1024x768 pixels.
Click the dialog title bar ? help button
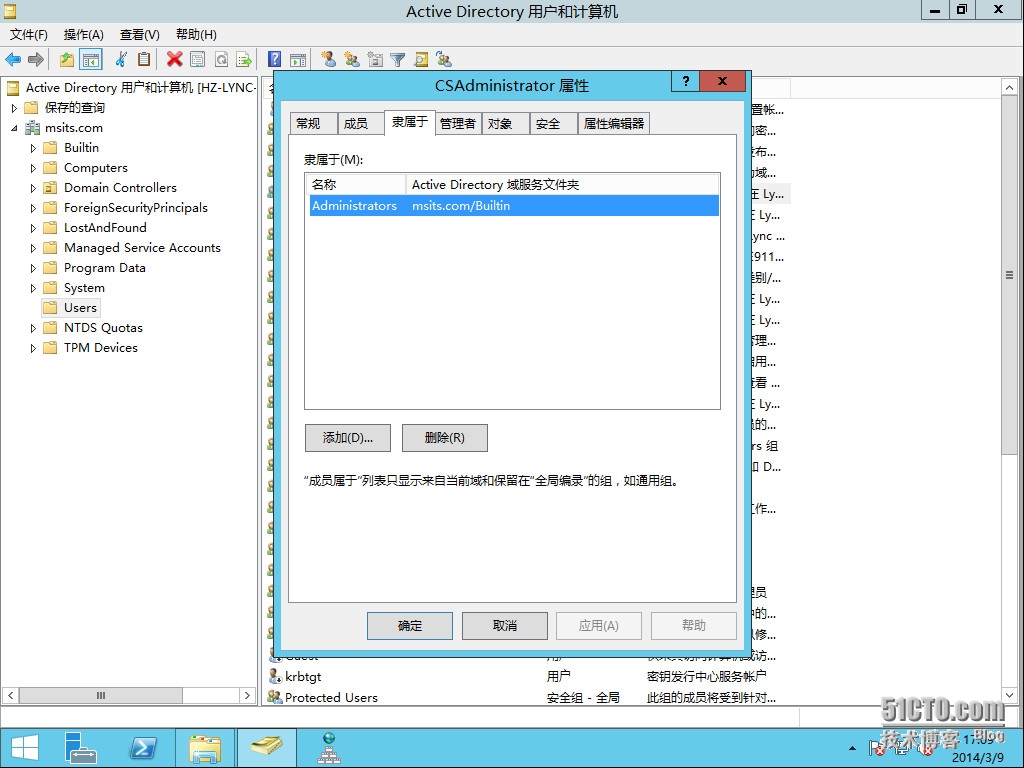685,81
